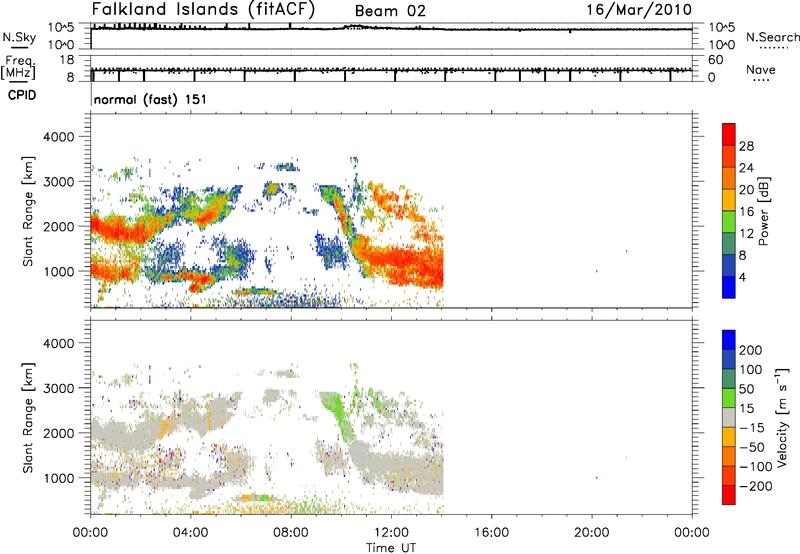800x554 pixels.
Task: Select the 'CPID' row label
Action: (22, 95)
